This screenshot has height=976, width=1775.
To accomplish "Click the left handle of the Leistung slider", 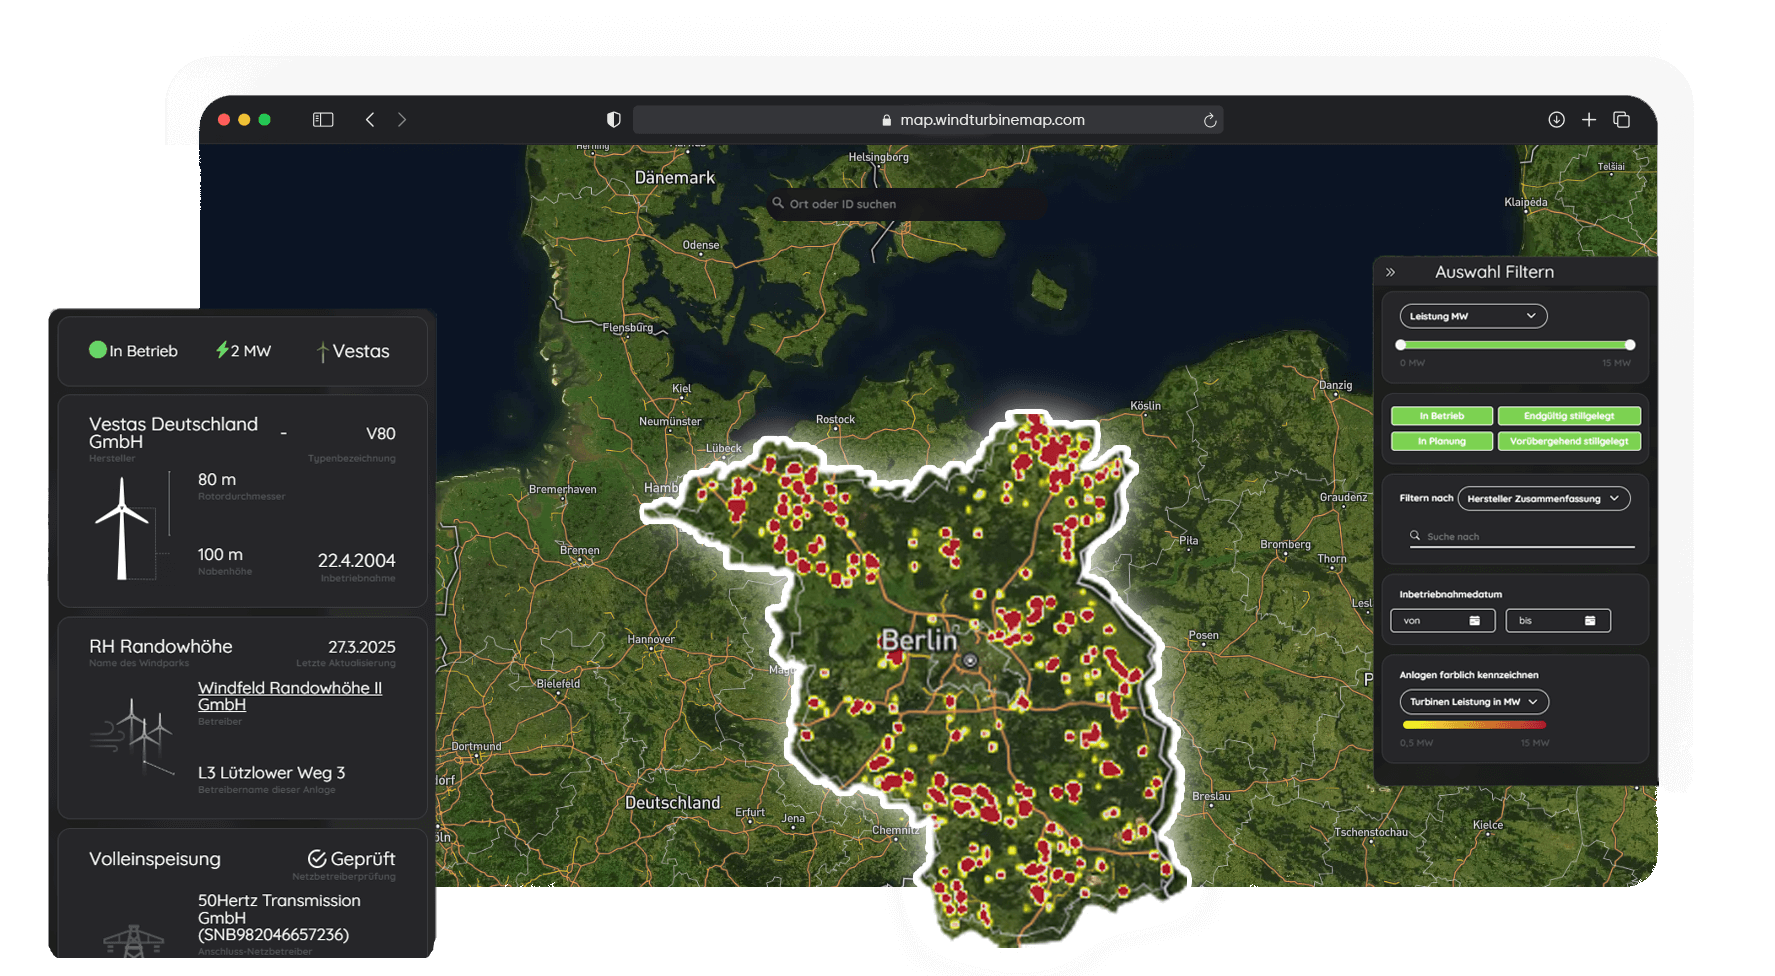I will [1401, 345].
